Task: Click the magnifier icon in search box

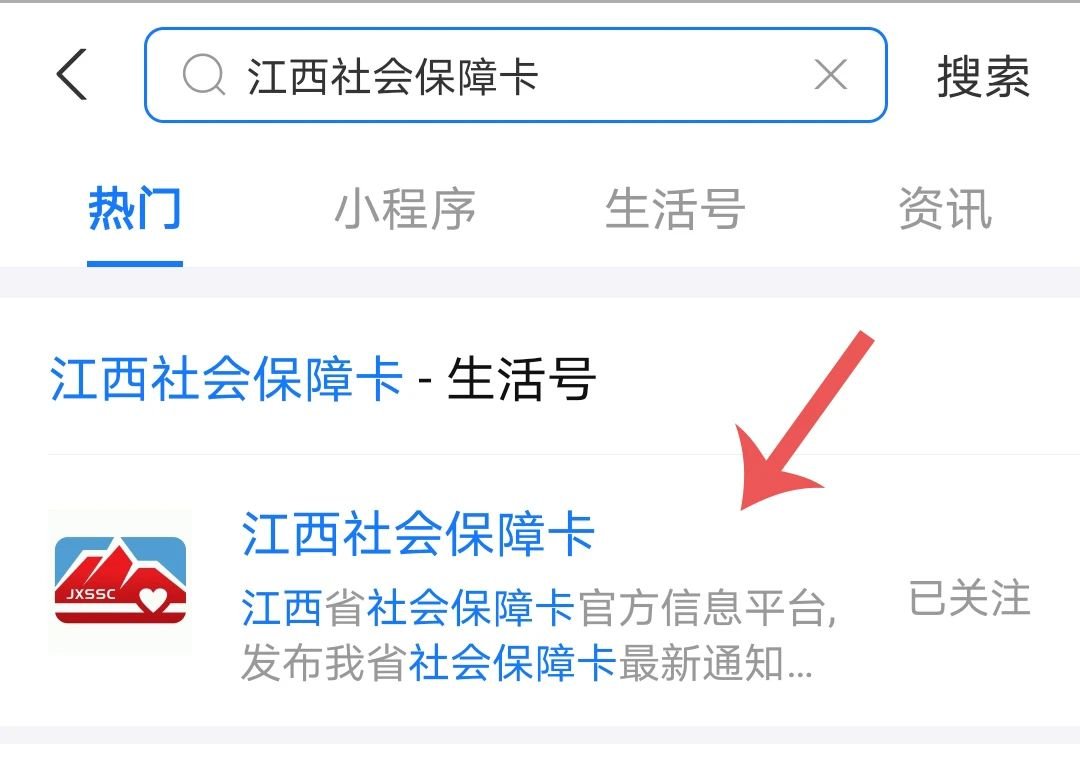Action: (x=204, y=75)
